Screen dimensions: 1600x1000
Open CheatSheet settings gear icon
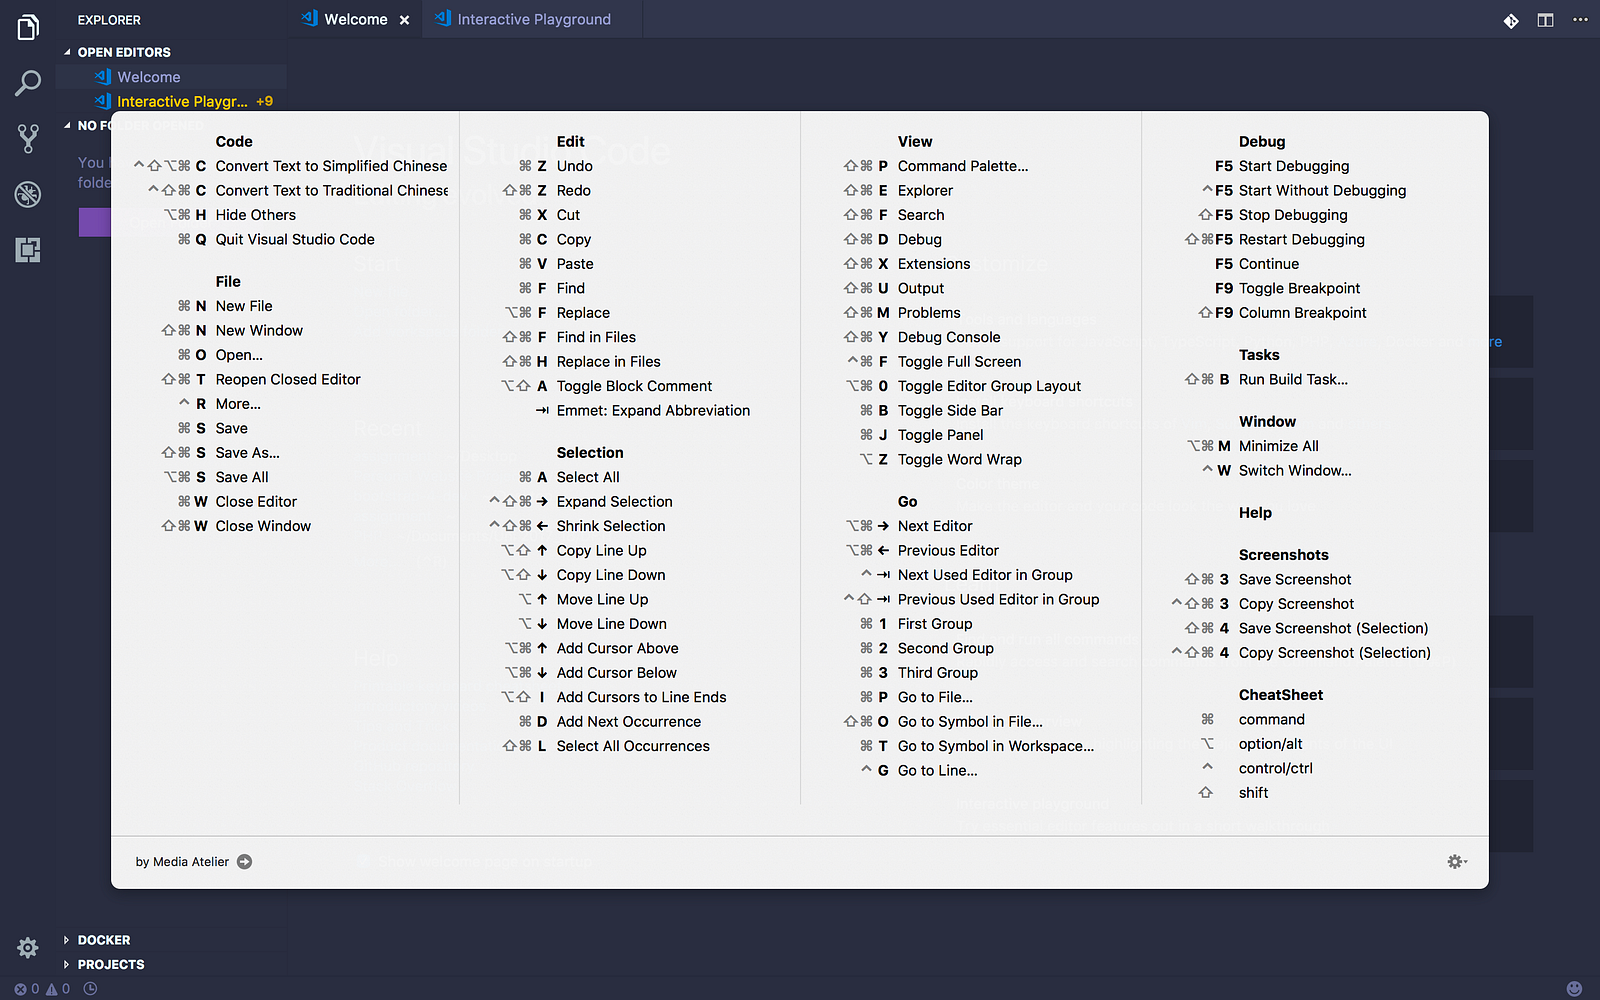[1457, 861]
